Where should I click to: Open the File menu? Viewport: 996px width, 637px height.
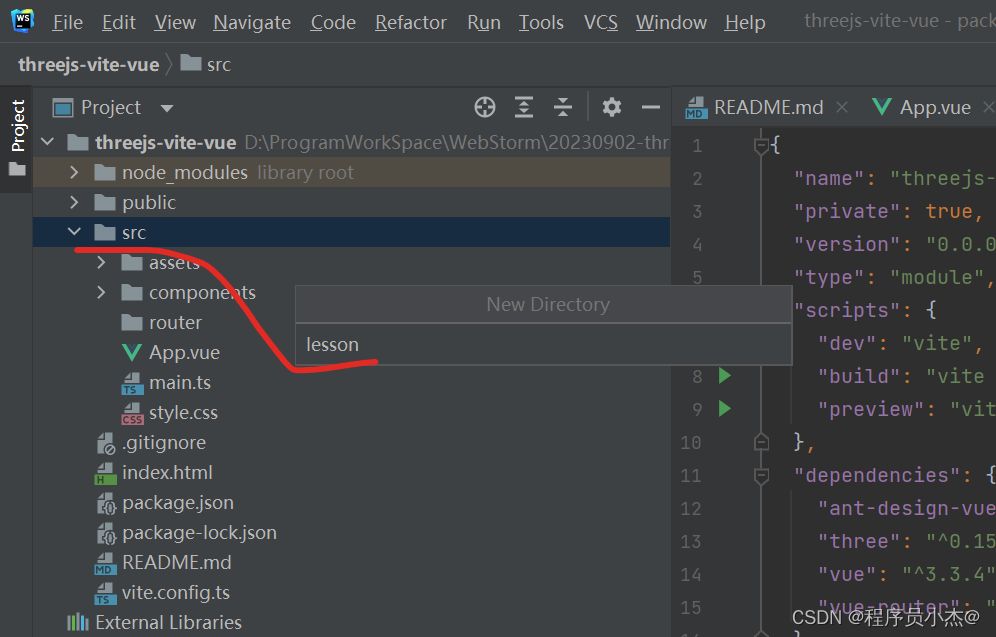click(67, 22)
